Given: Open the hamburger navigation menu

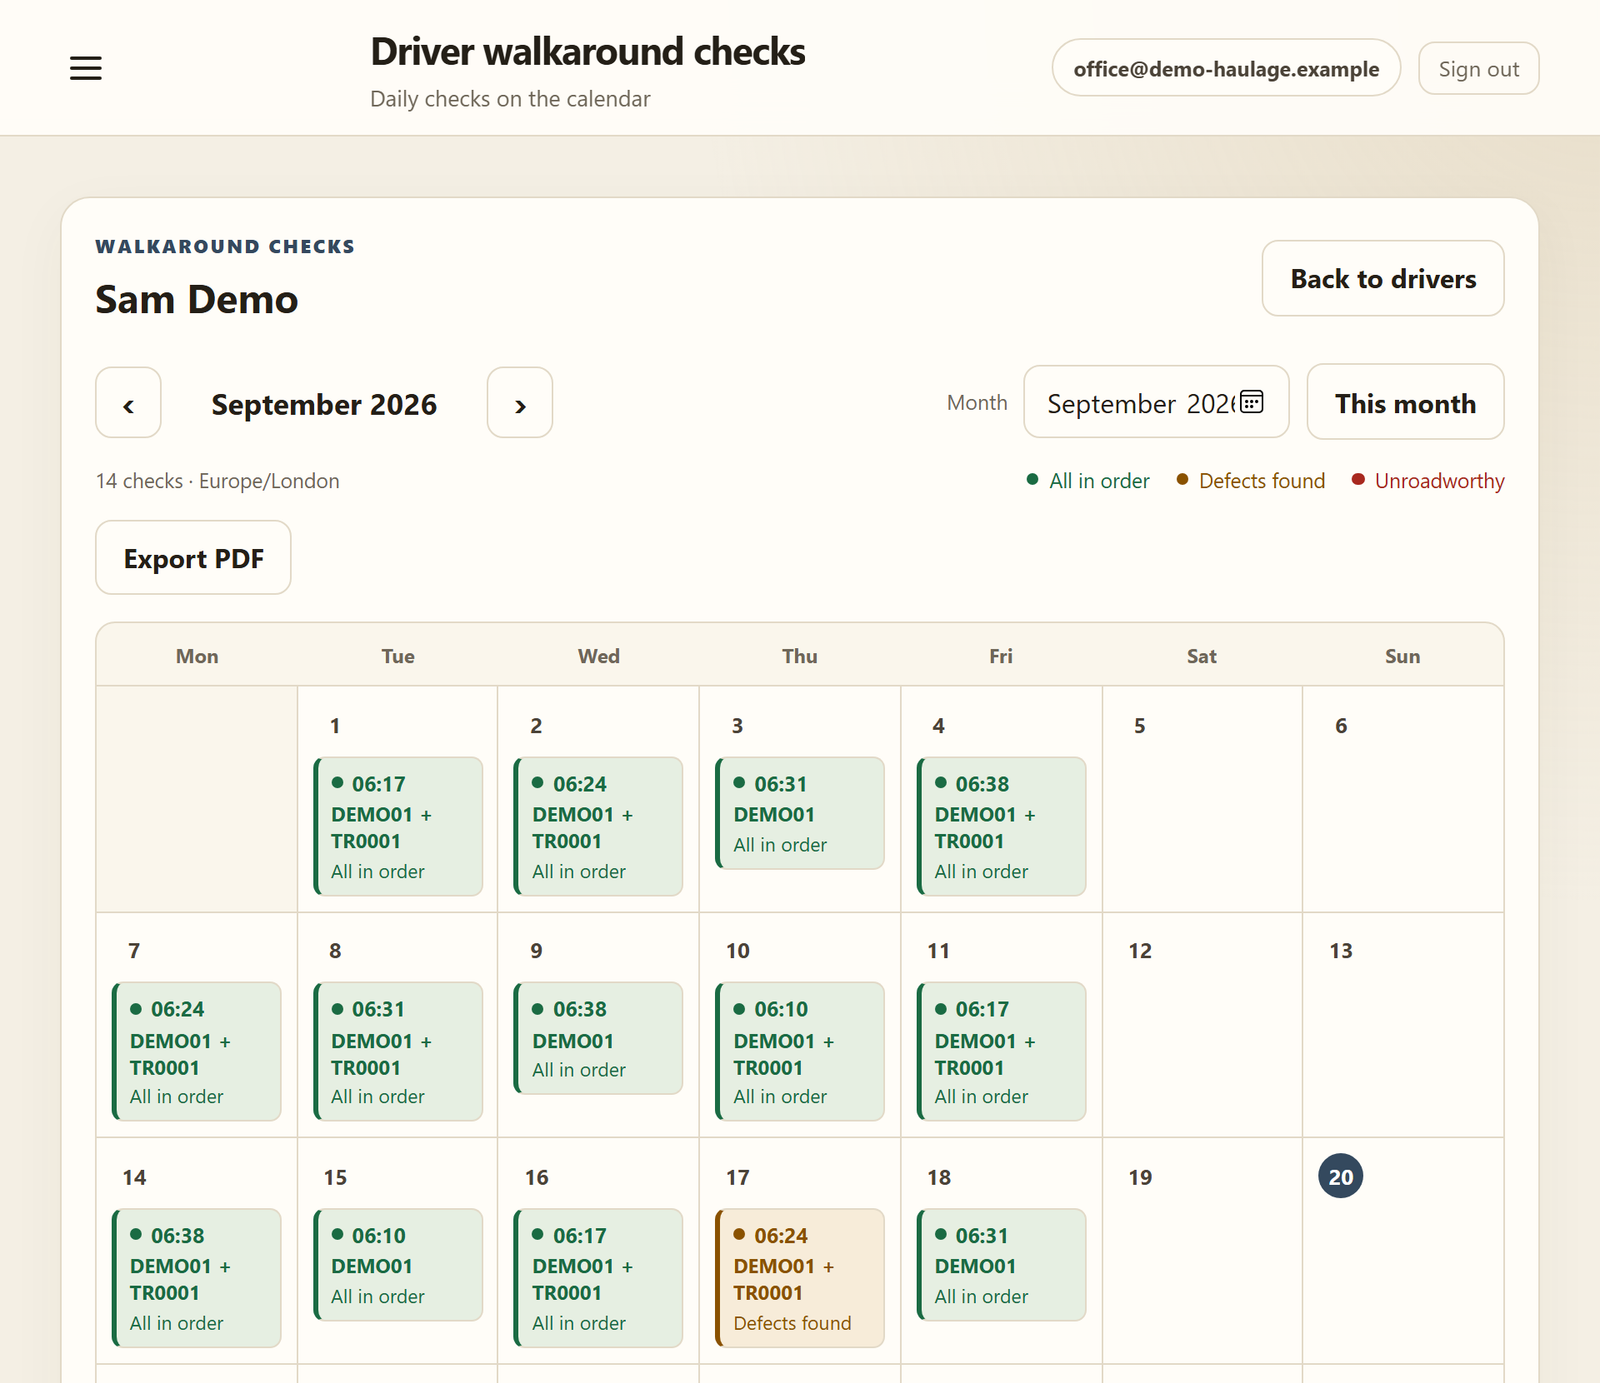Looking at the screenshot, I should 86,68.
